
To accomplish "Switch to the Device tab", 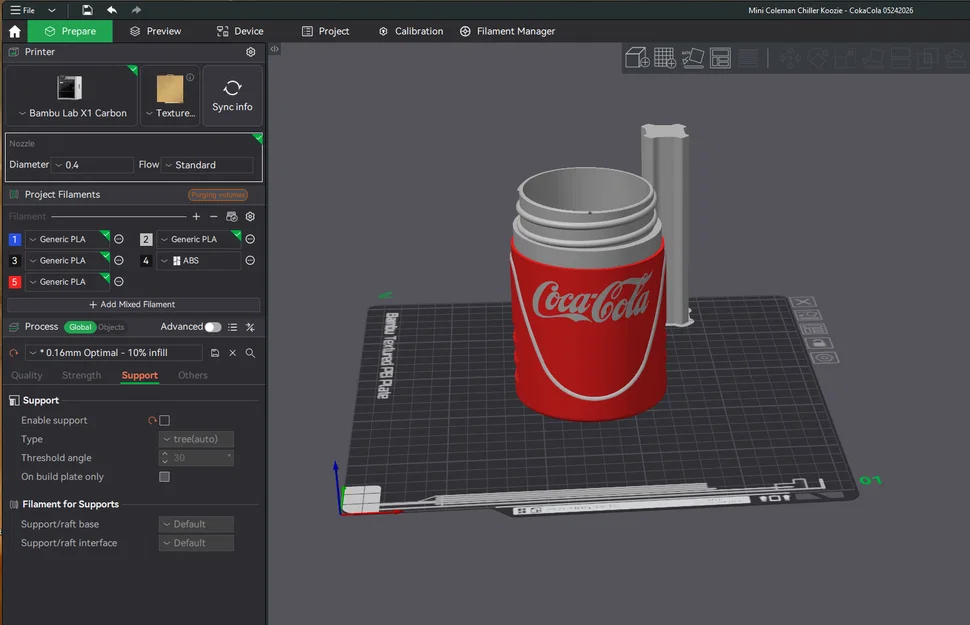I will (x=240, y=32).
